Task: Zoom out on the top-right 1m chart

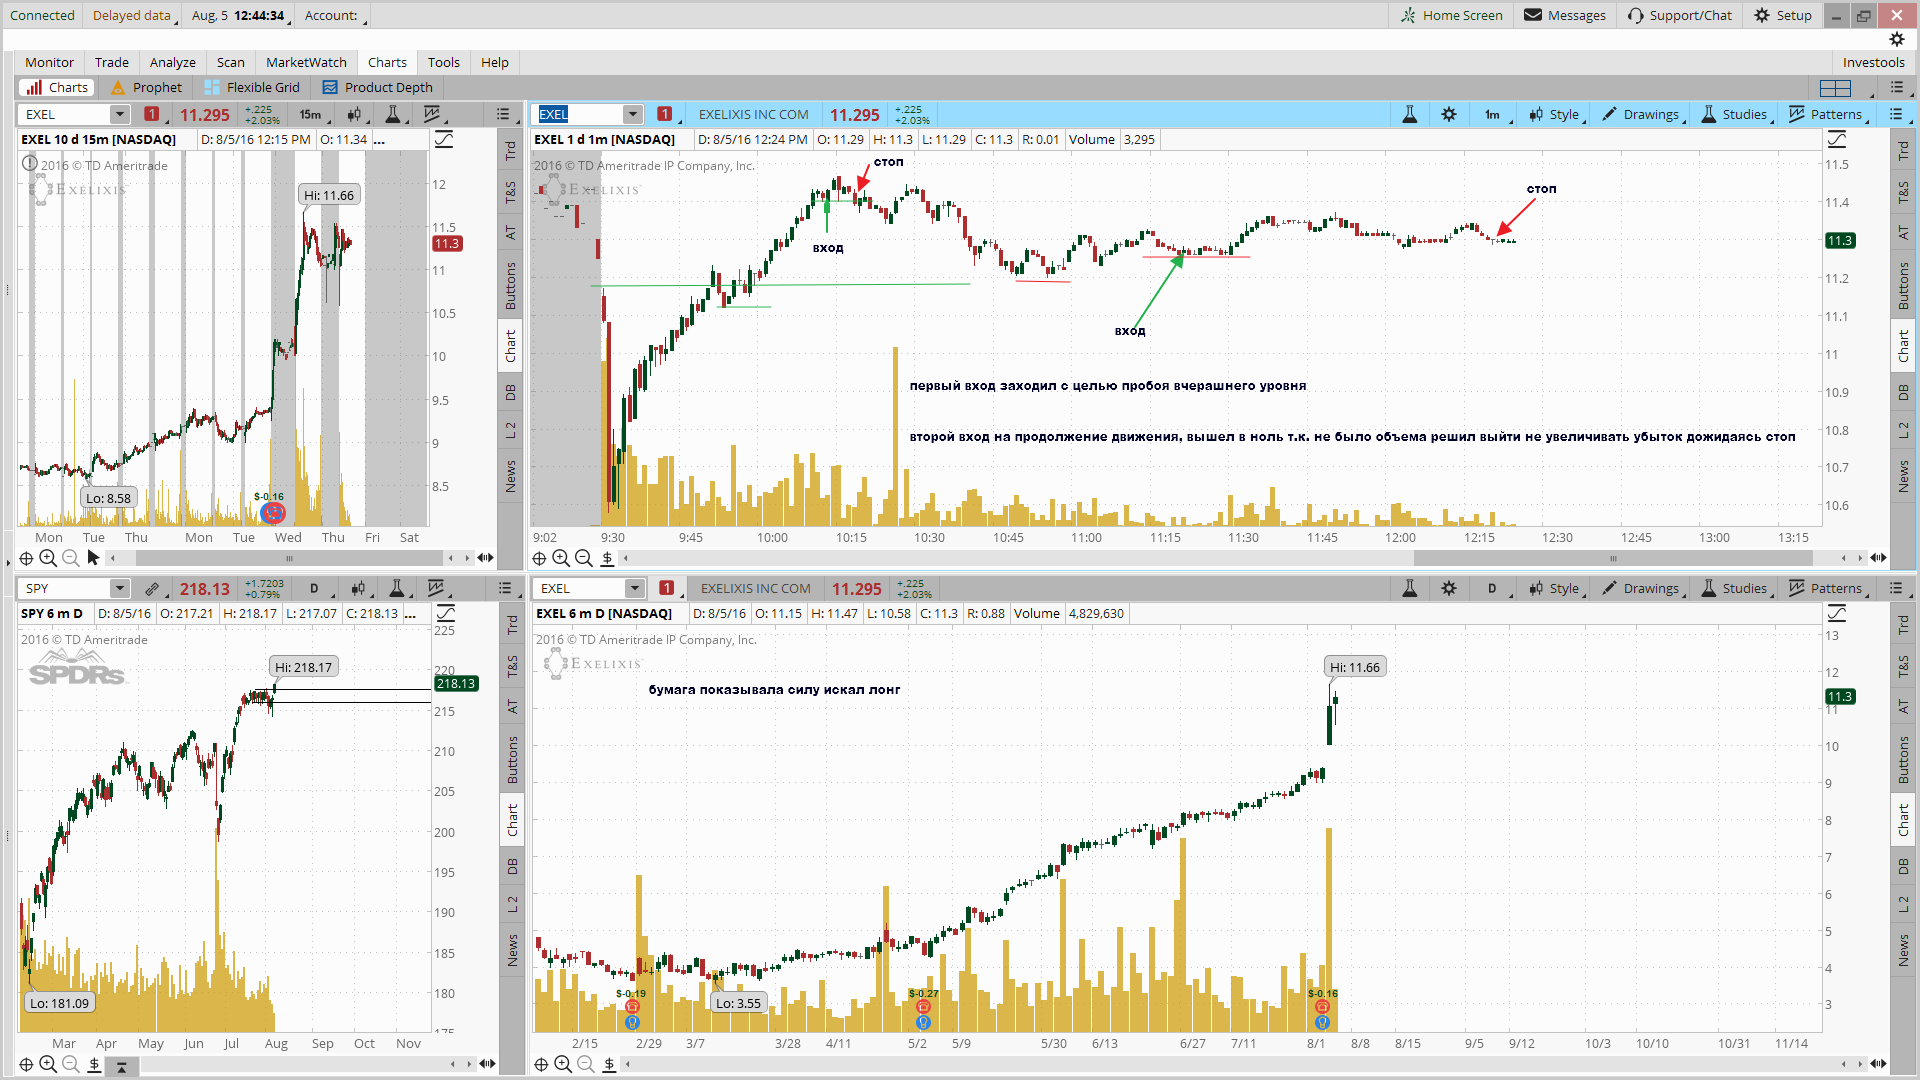Action: [583, 558]
